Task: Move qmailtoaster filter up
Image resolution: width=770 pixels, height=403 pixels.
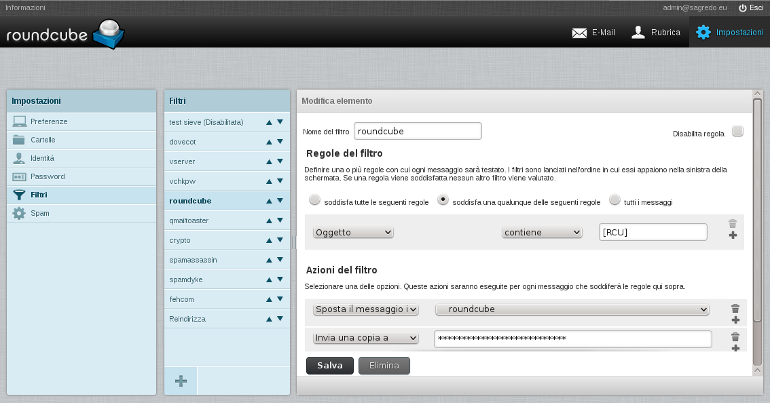Action: point(269,220)
